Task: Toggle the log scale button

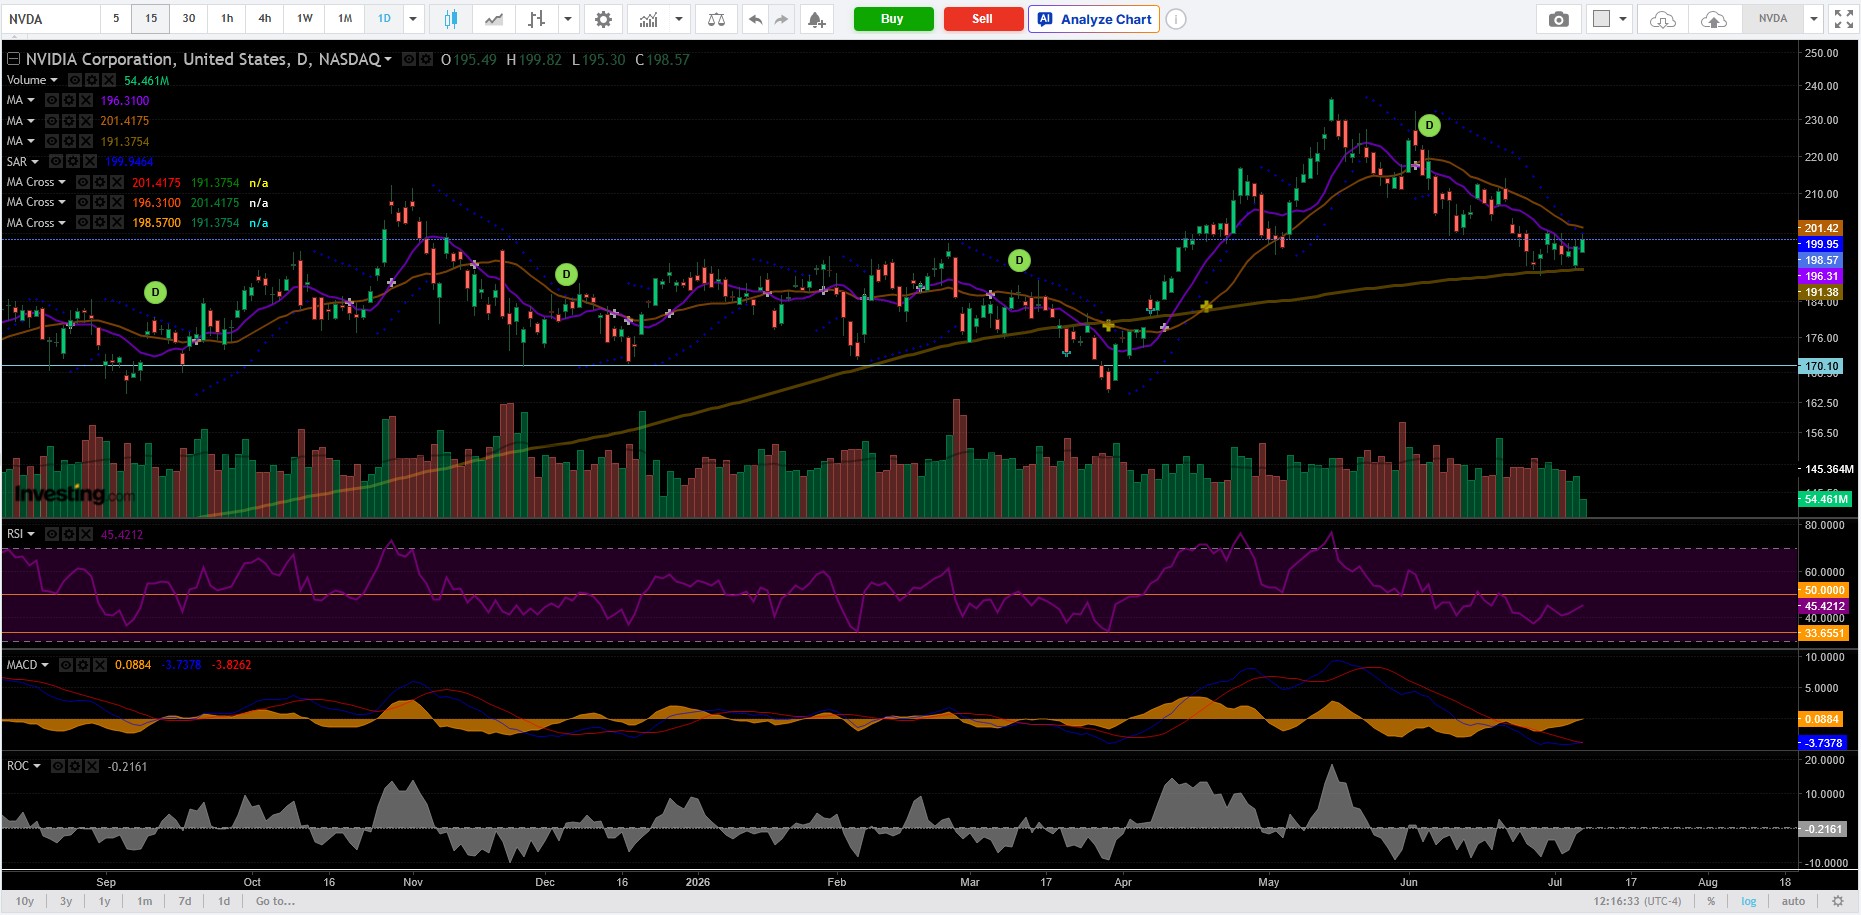Action: (x=1748, y=901)
